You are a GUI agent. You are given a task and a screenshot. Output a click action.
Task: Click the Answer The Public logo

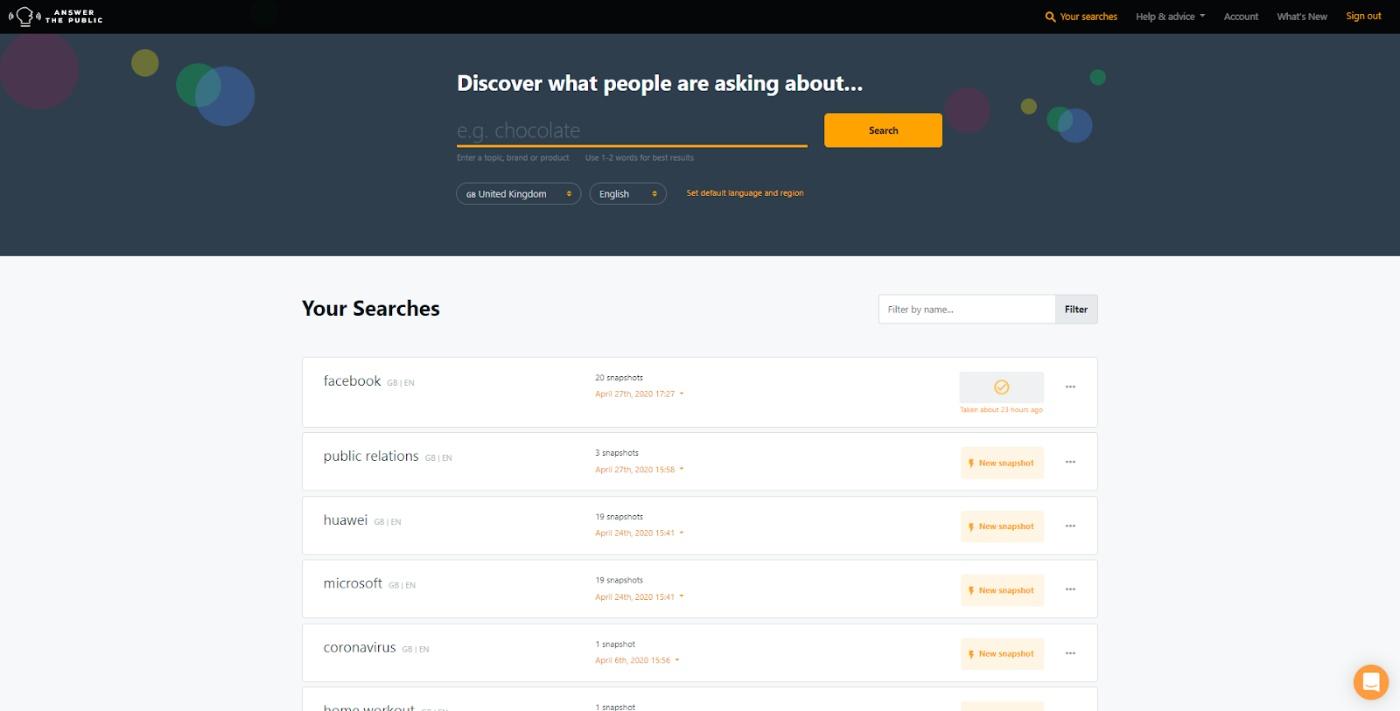[x=55, y=16]
